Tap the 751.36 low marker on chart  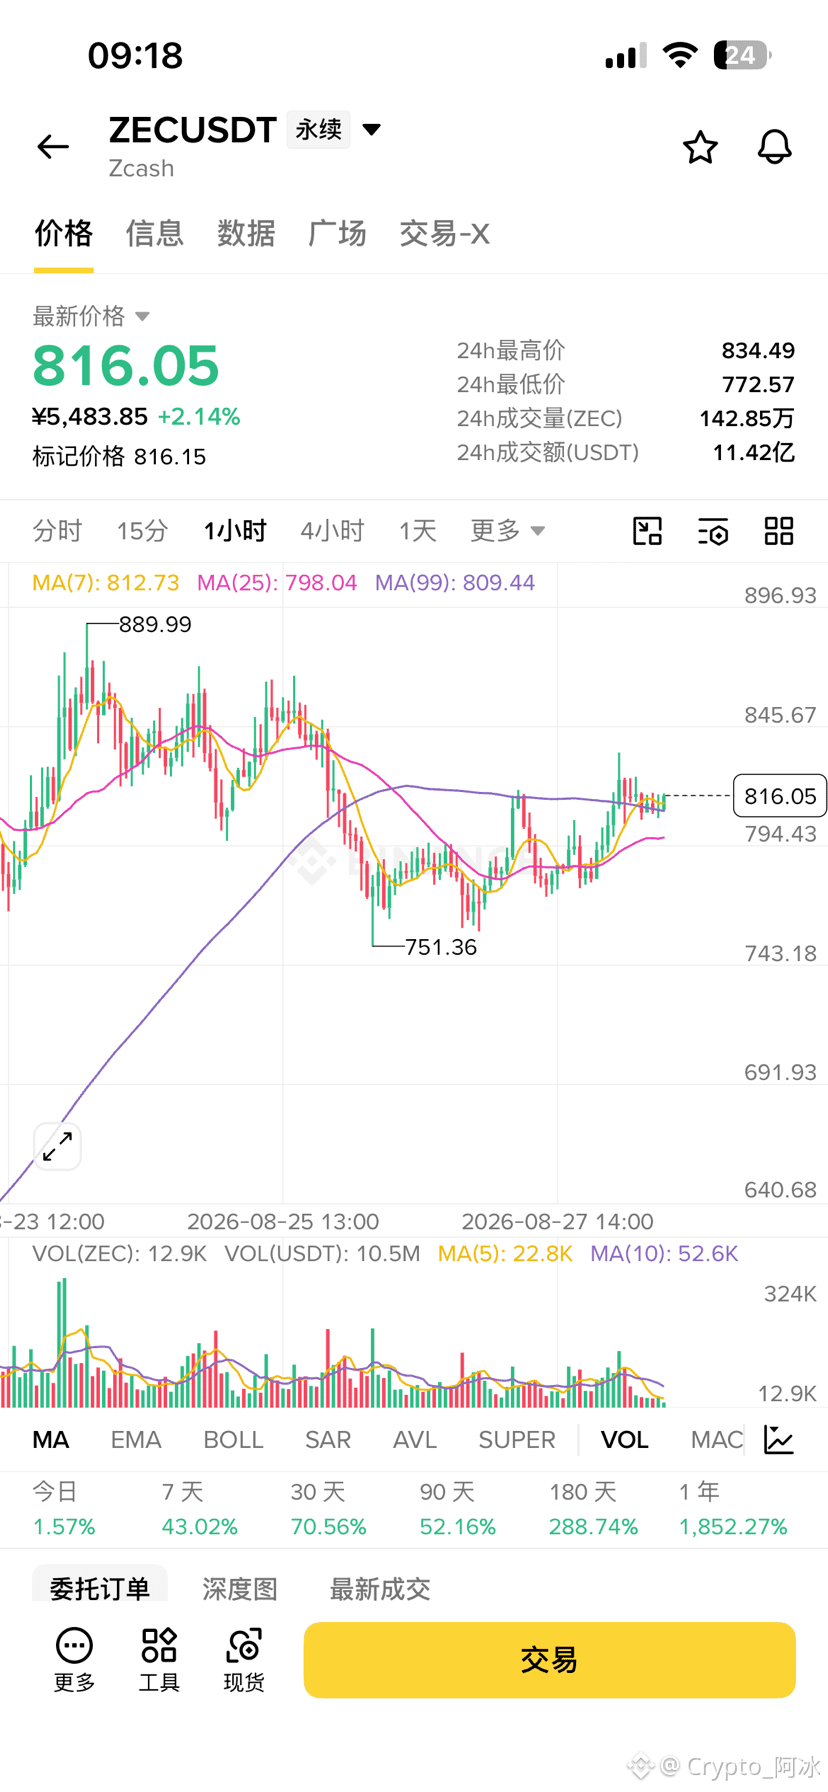[x=441, y=947]
